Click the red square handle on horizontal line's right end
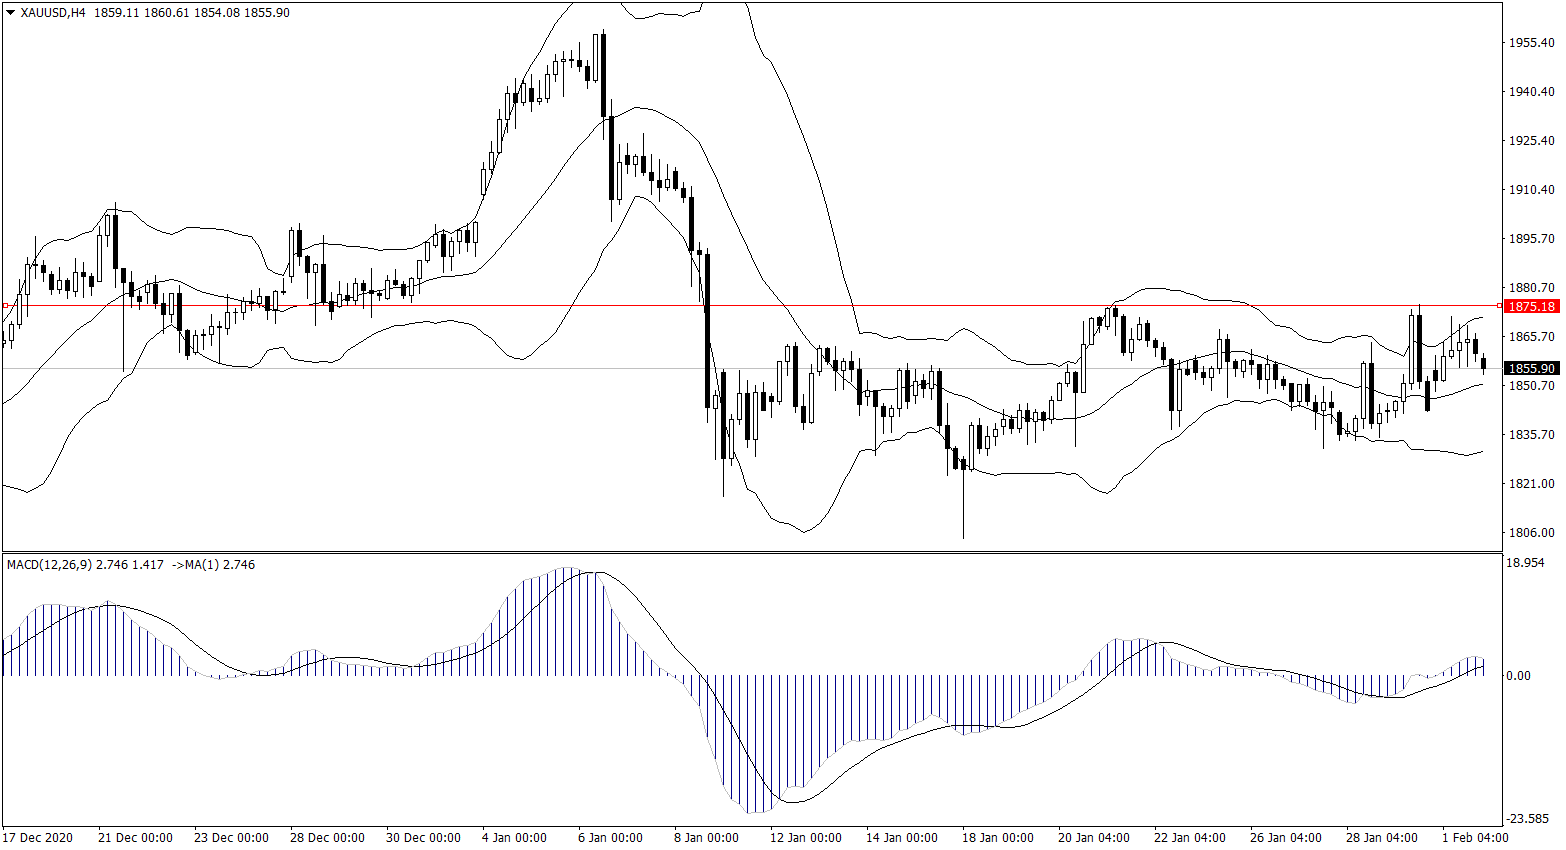1566x850 pixels. pyautogui.click(x=1499, y=305)
